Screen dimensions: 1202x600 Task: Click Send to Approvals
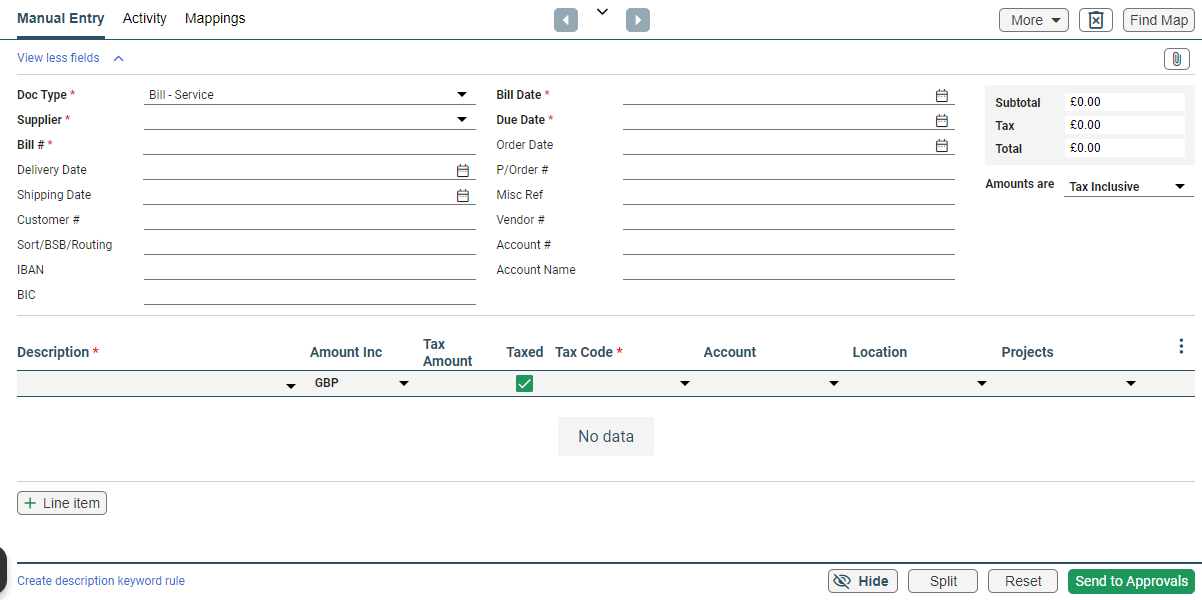[1131, 581]
